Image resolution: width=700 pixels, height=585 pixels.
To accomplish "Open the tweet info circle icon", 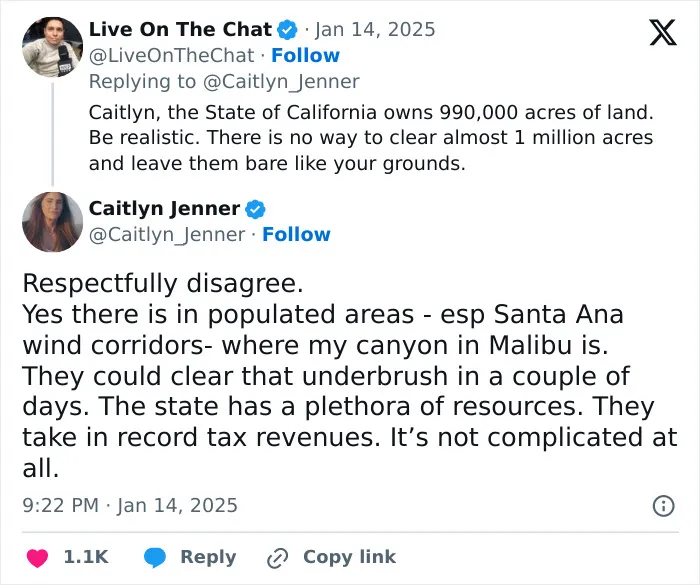I will [x=664, y=506].
